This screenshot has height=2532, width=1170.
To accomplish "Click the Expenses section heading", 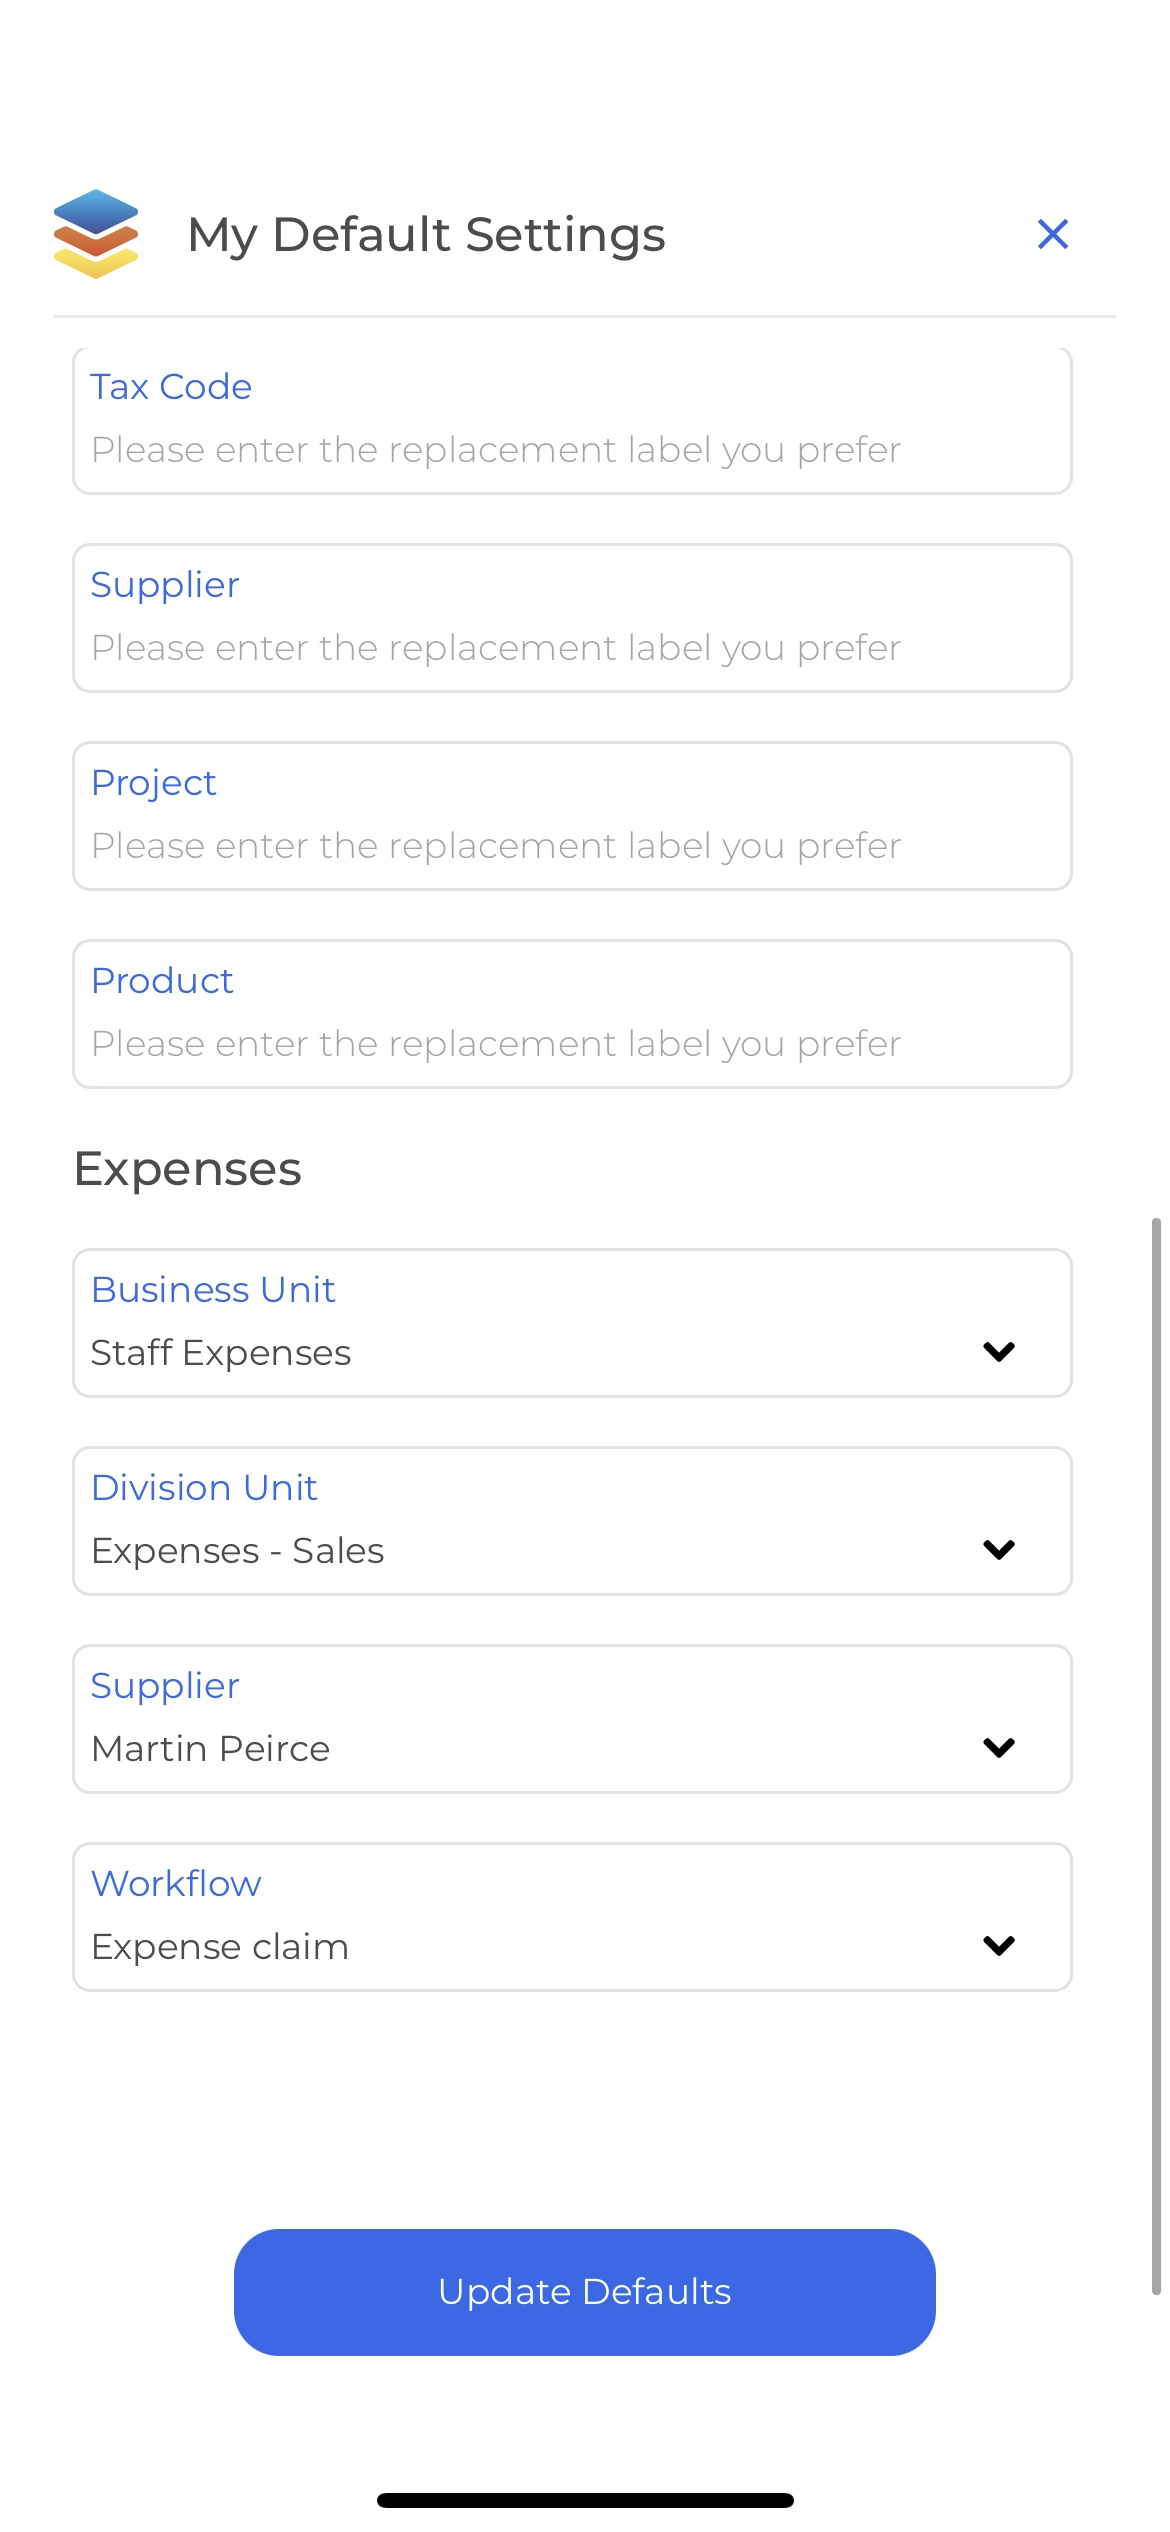I will tap(188, 1170).
